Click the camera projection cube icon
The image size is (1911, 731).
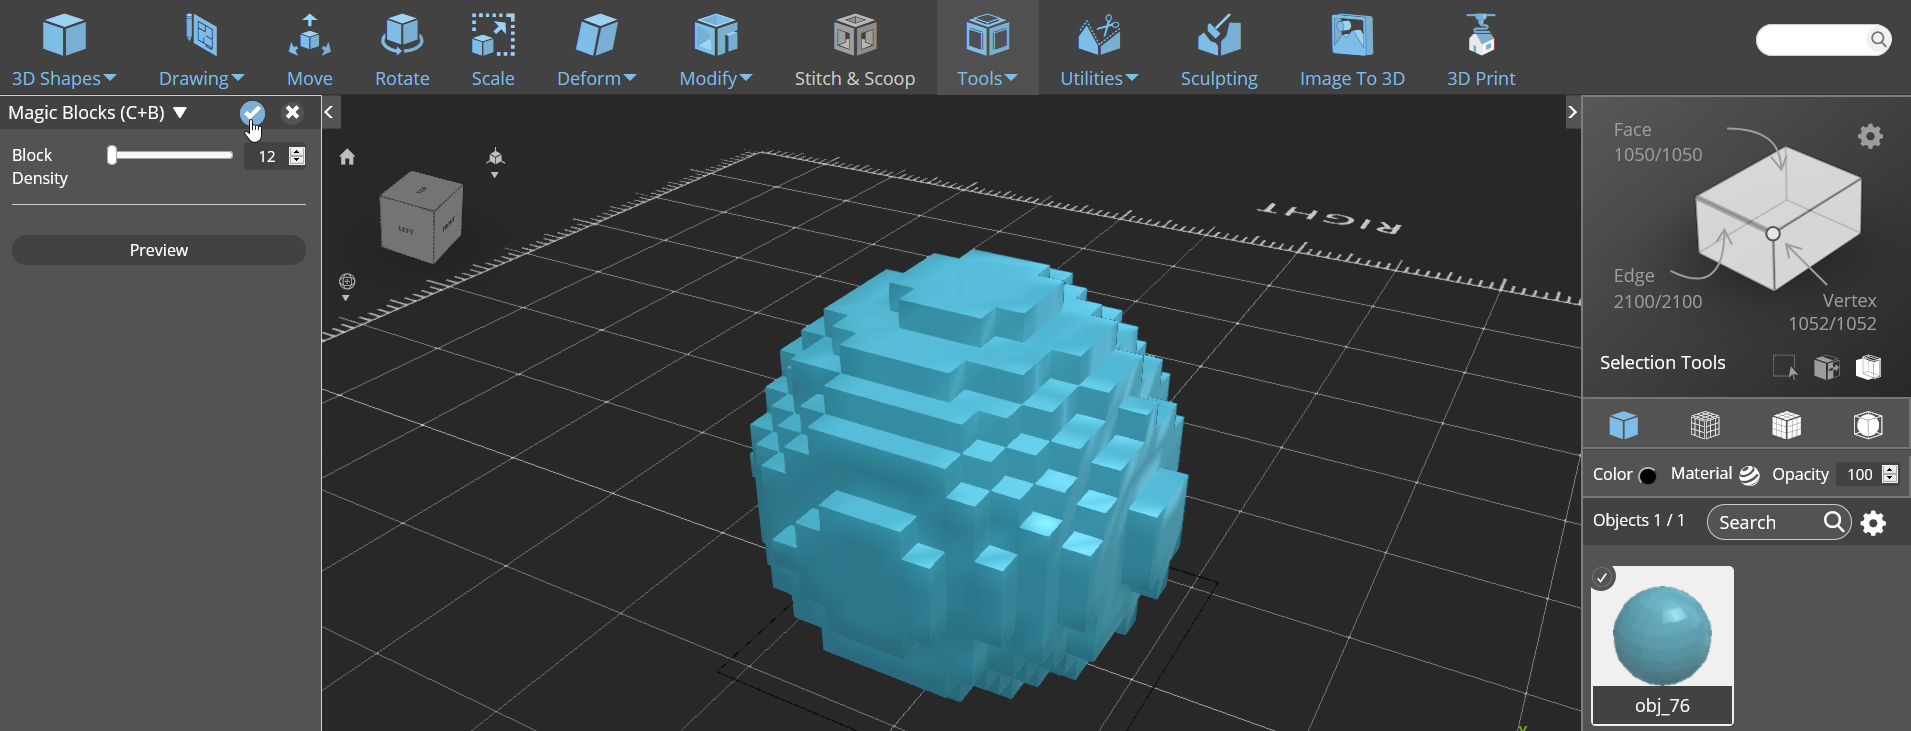point(495,156)
